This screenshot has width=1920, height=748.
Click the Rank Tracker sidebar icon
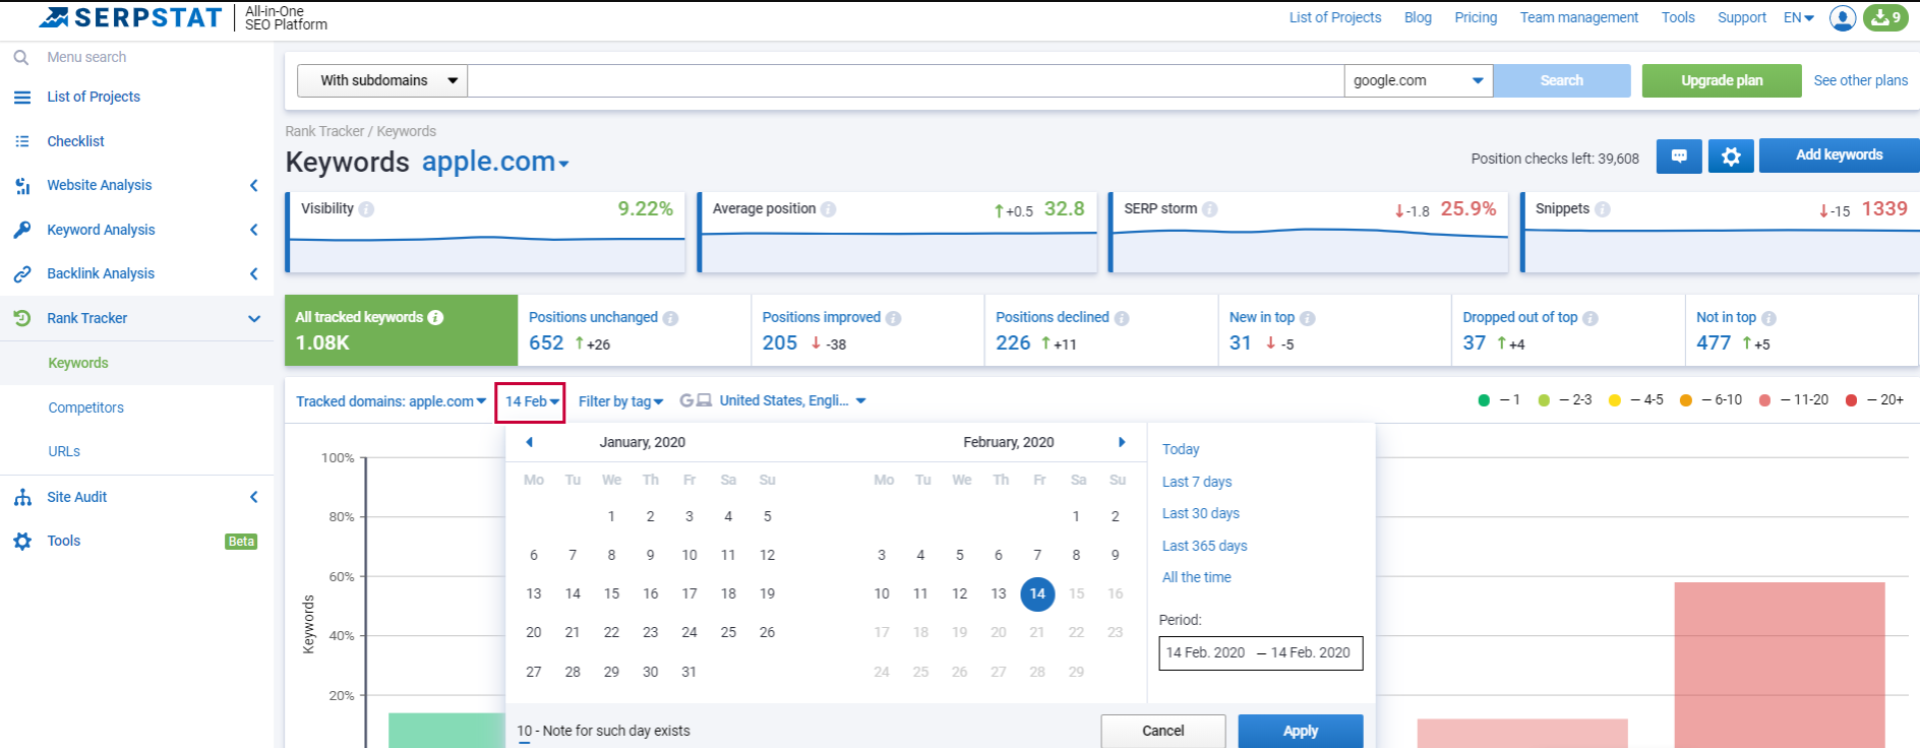point(22,318)
